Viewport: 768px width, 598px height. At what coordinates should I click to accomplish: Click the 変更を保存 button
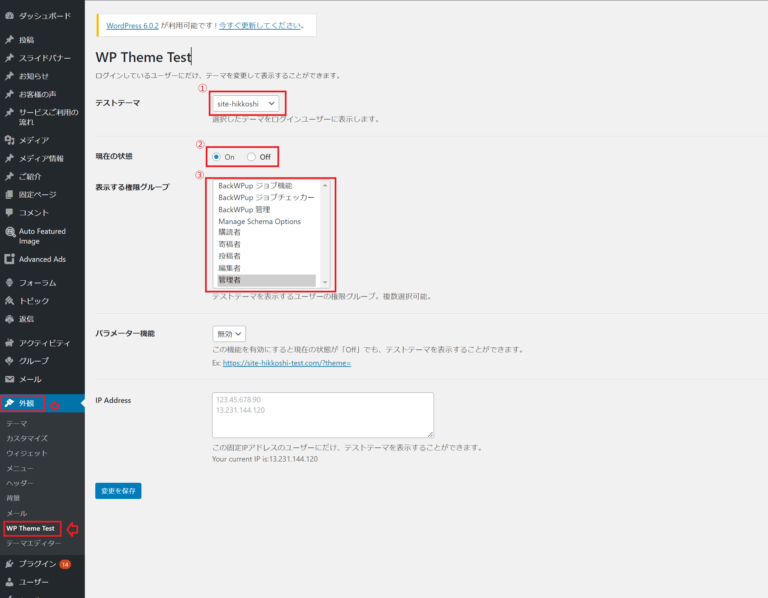[118, 491]
